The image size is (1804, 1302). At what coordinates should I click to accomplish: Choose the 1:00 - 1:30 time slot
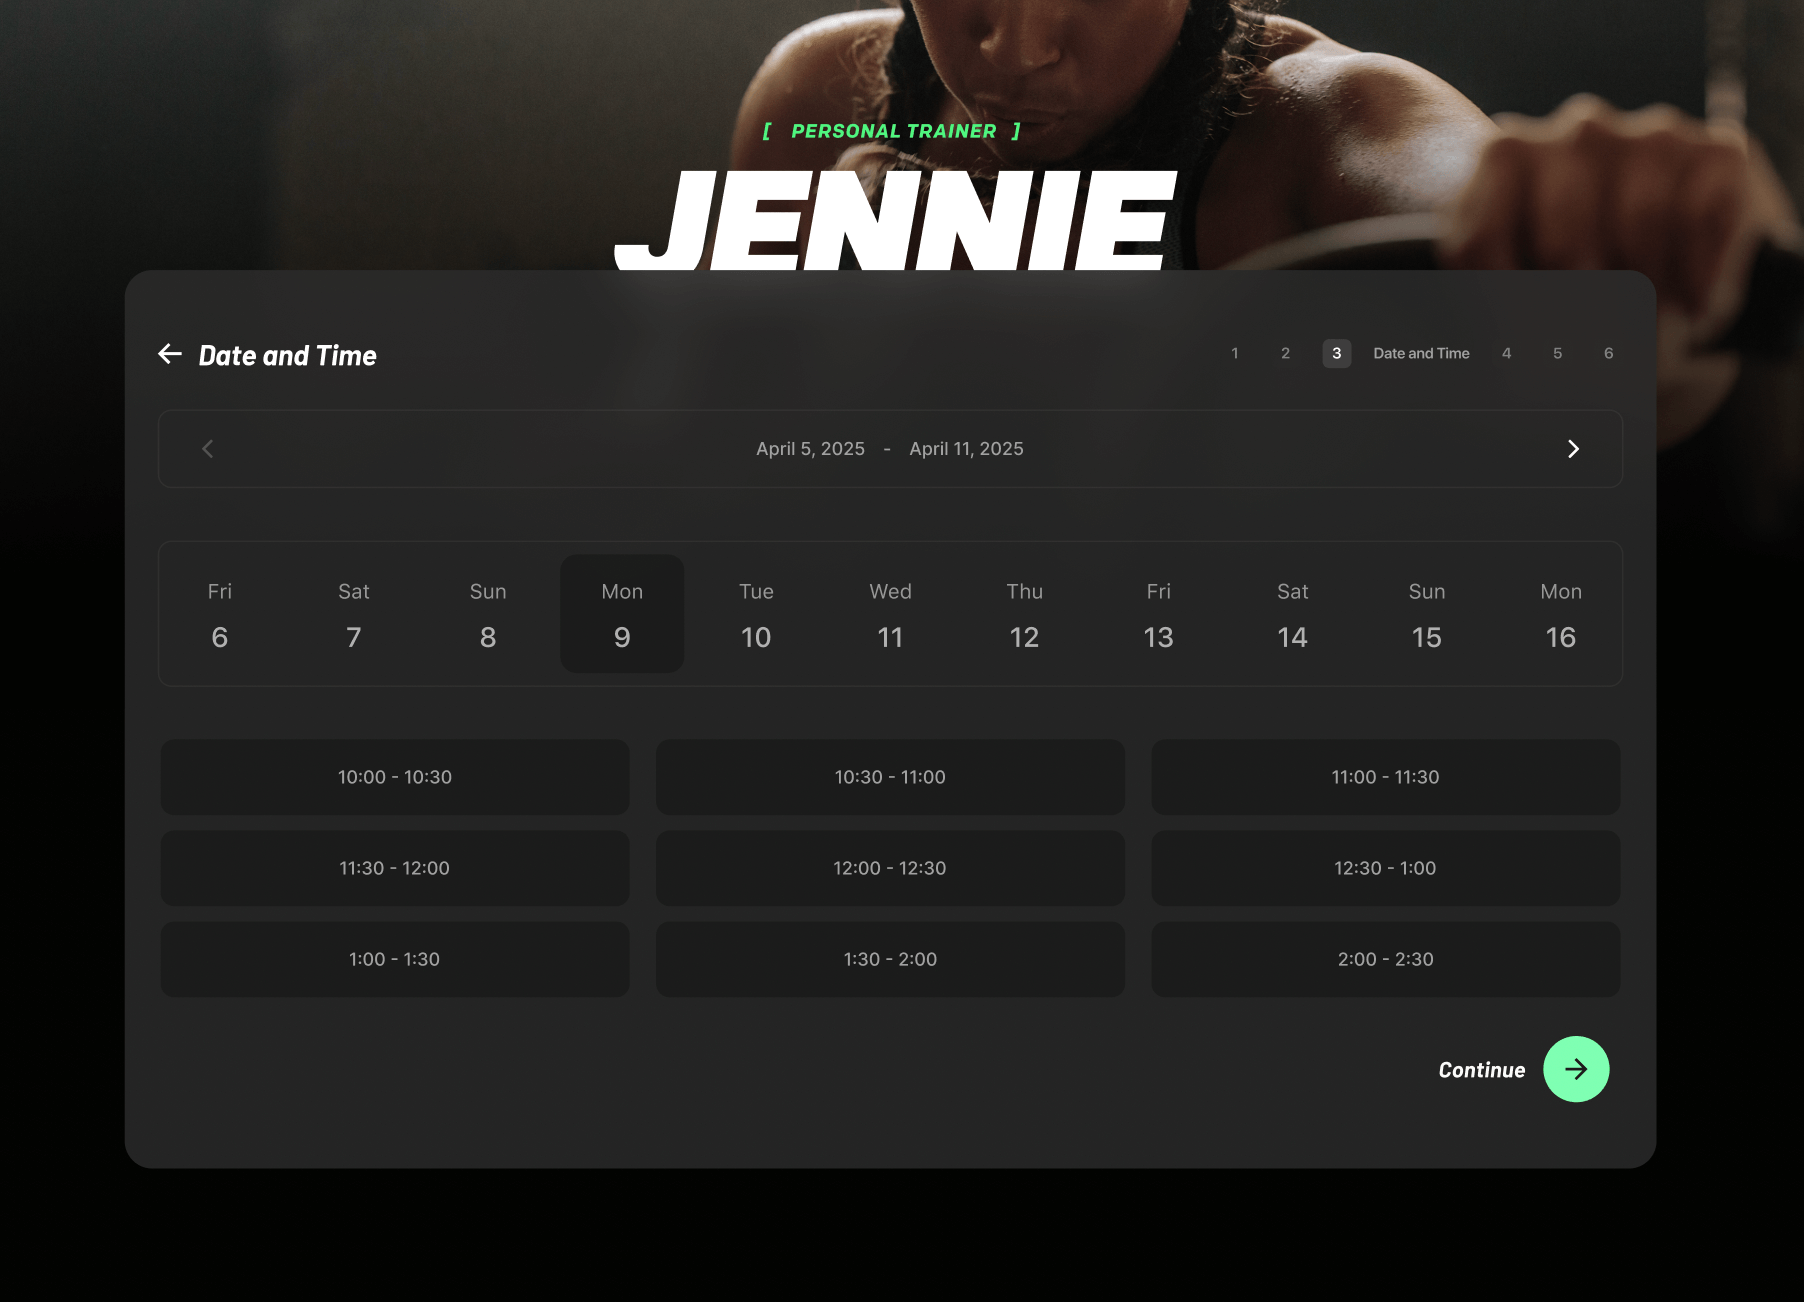click(x=395, y=959)
